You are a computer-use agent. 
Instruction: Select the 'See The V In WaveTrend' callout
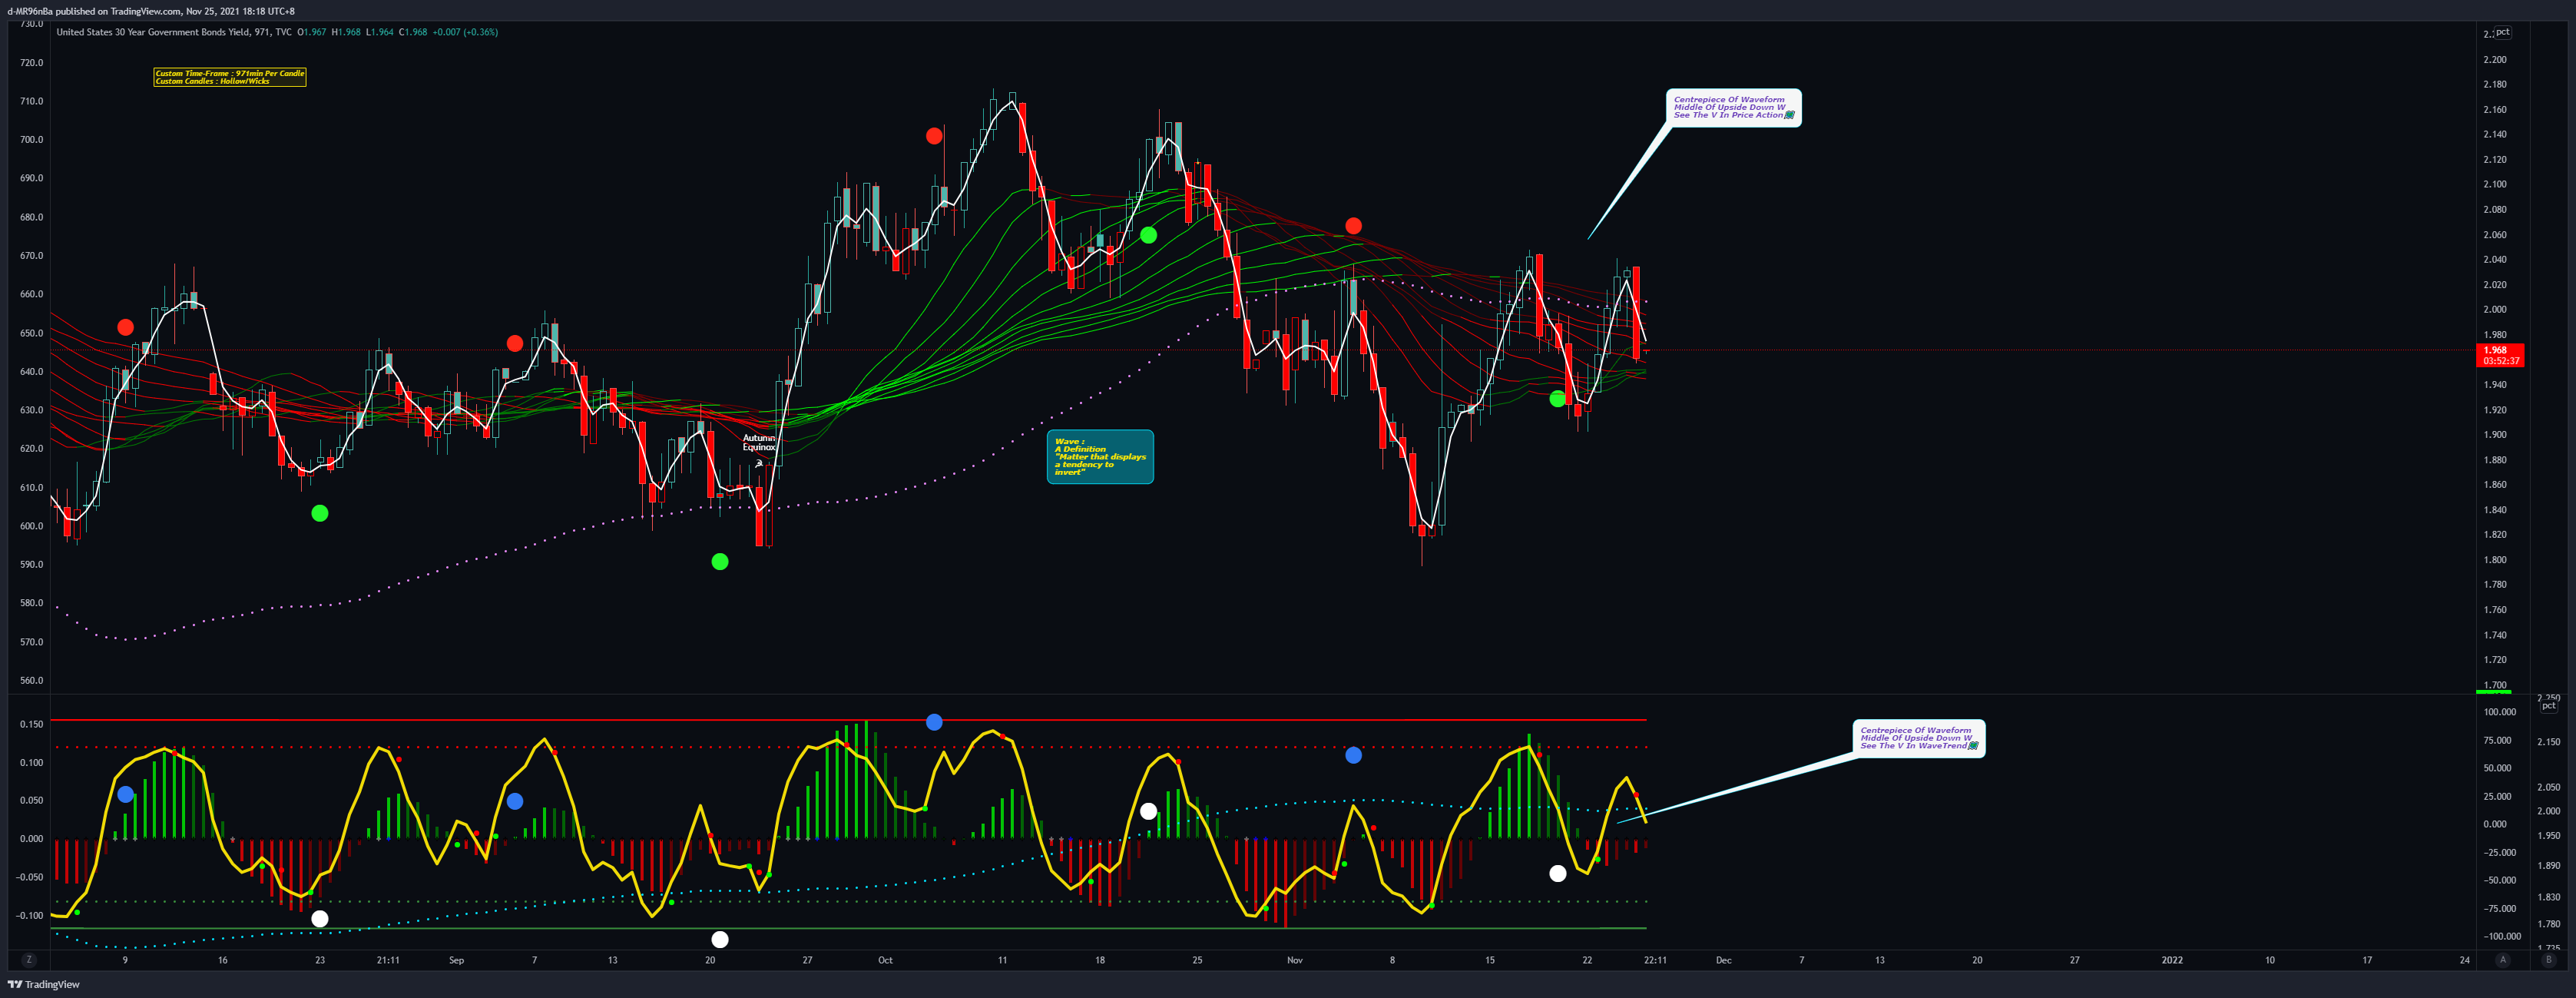point(1918,738)
